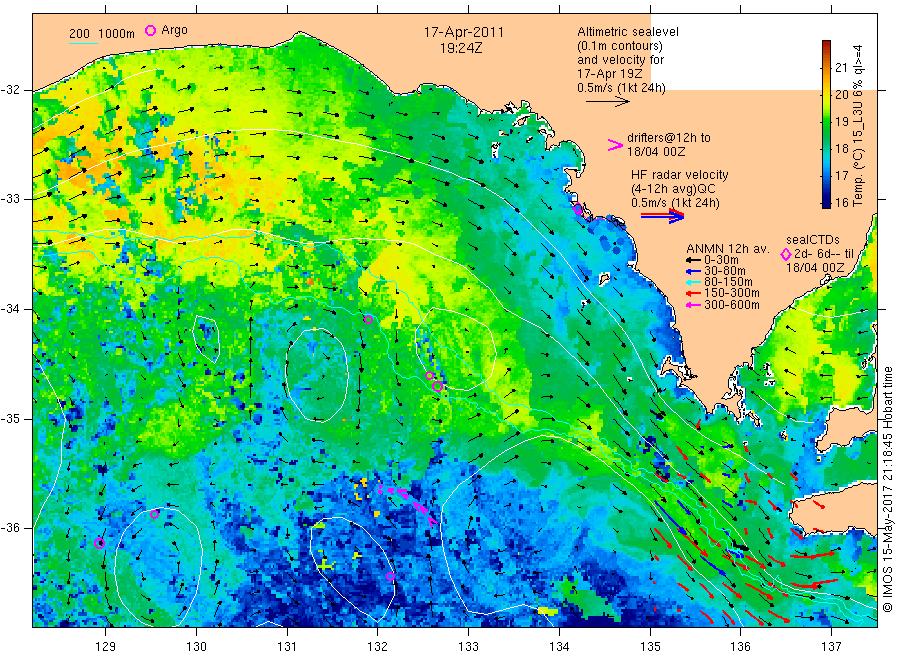The width and height of the screenshot is (900, 660).
Task: Click the temperature color bar
Action: coord(826,124)
